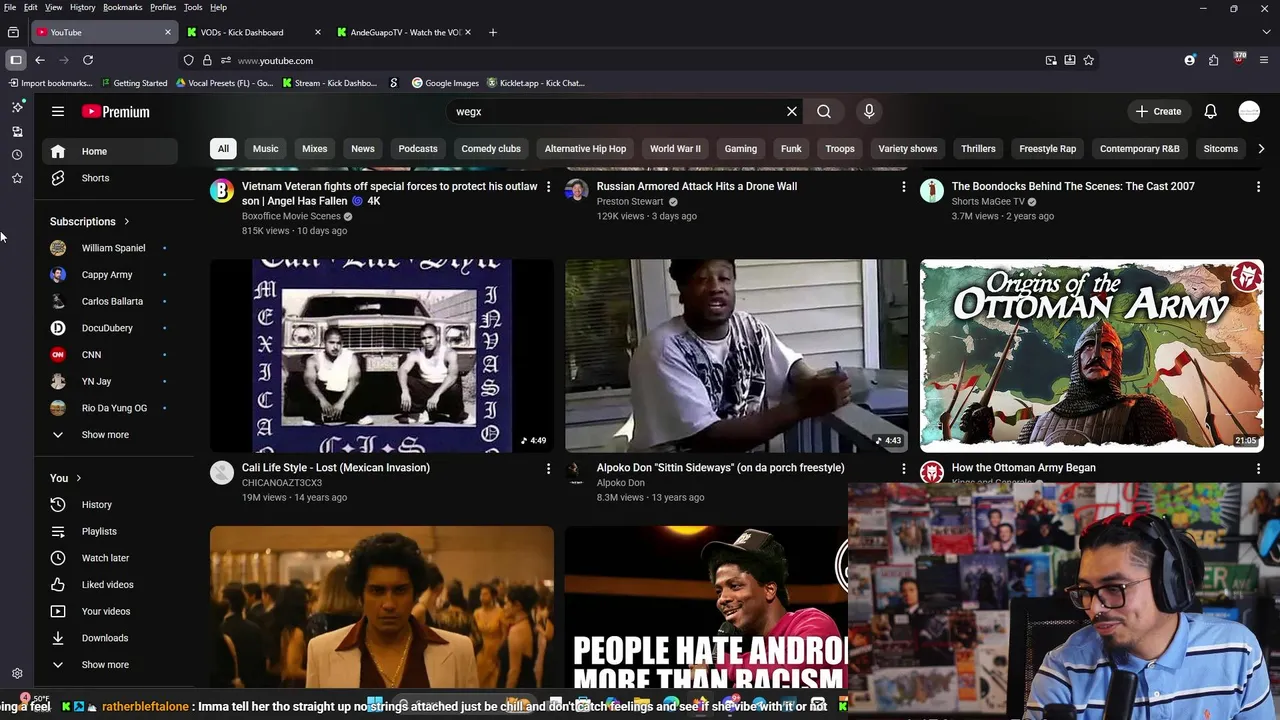Switch to VODs - Kick Dashboard tab

pos(255,32)
